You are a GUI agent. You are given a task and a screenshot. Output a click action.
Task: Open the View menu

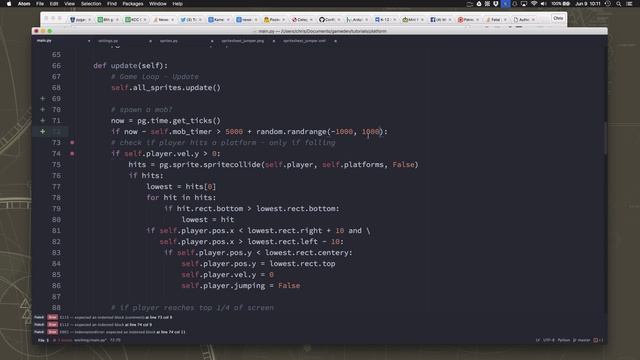tap(69, 4)
